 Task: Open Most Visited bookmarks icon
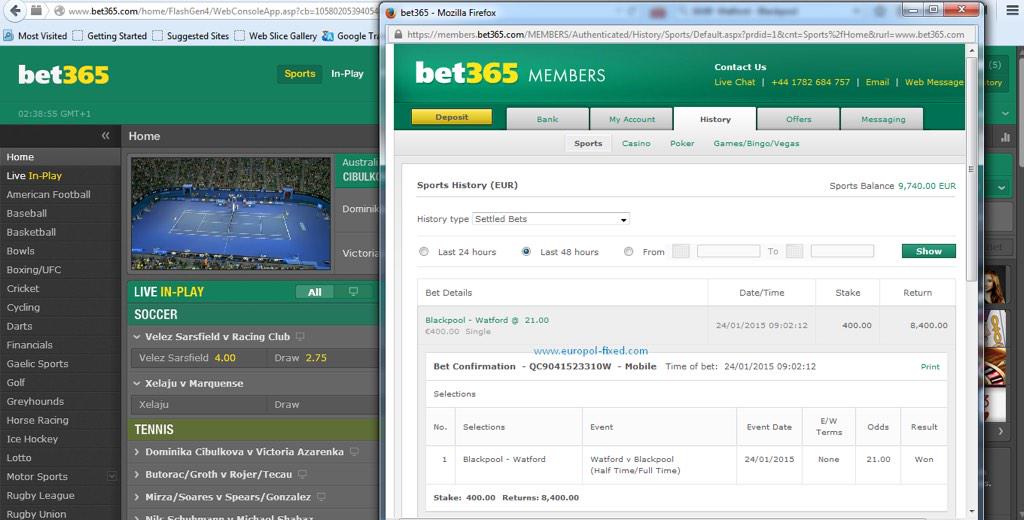point(8,36)
